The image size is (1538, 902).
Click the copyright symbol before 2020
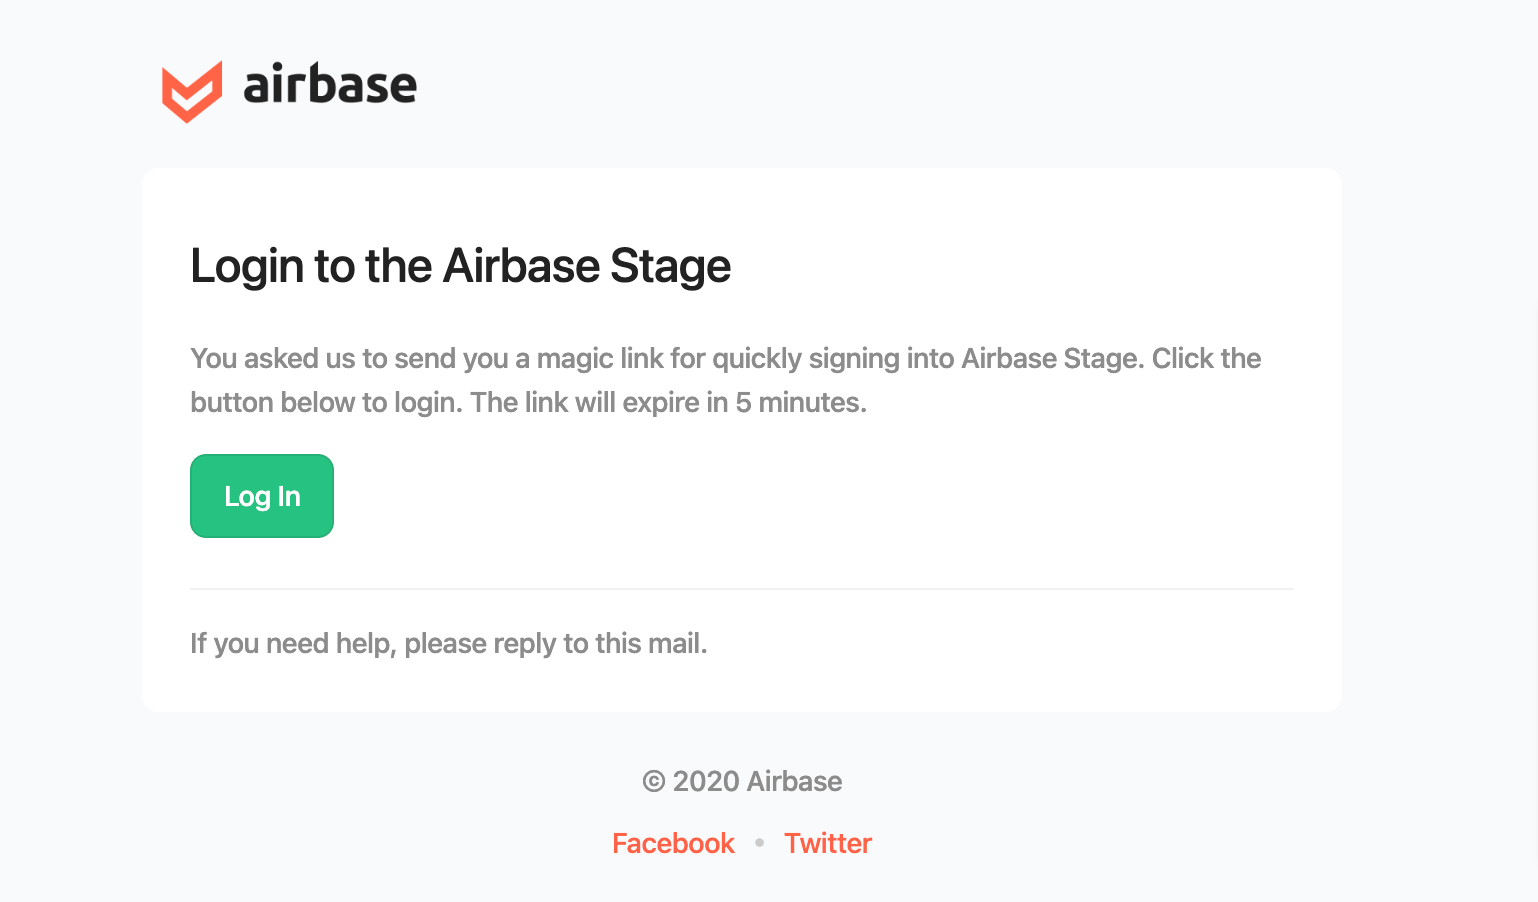(x=654, y=781)
